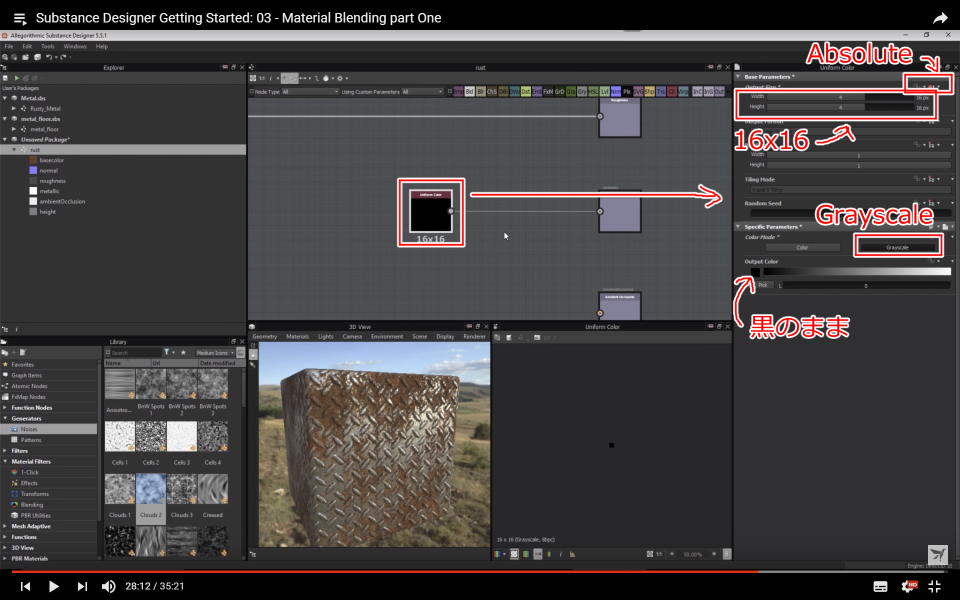Image resolution: width=960 pixels, height=600 pixels.
Task: Add a Levels node (Lvl)
Action: (x=604, y=92)
